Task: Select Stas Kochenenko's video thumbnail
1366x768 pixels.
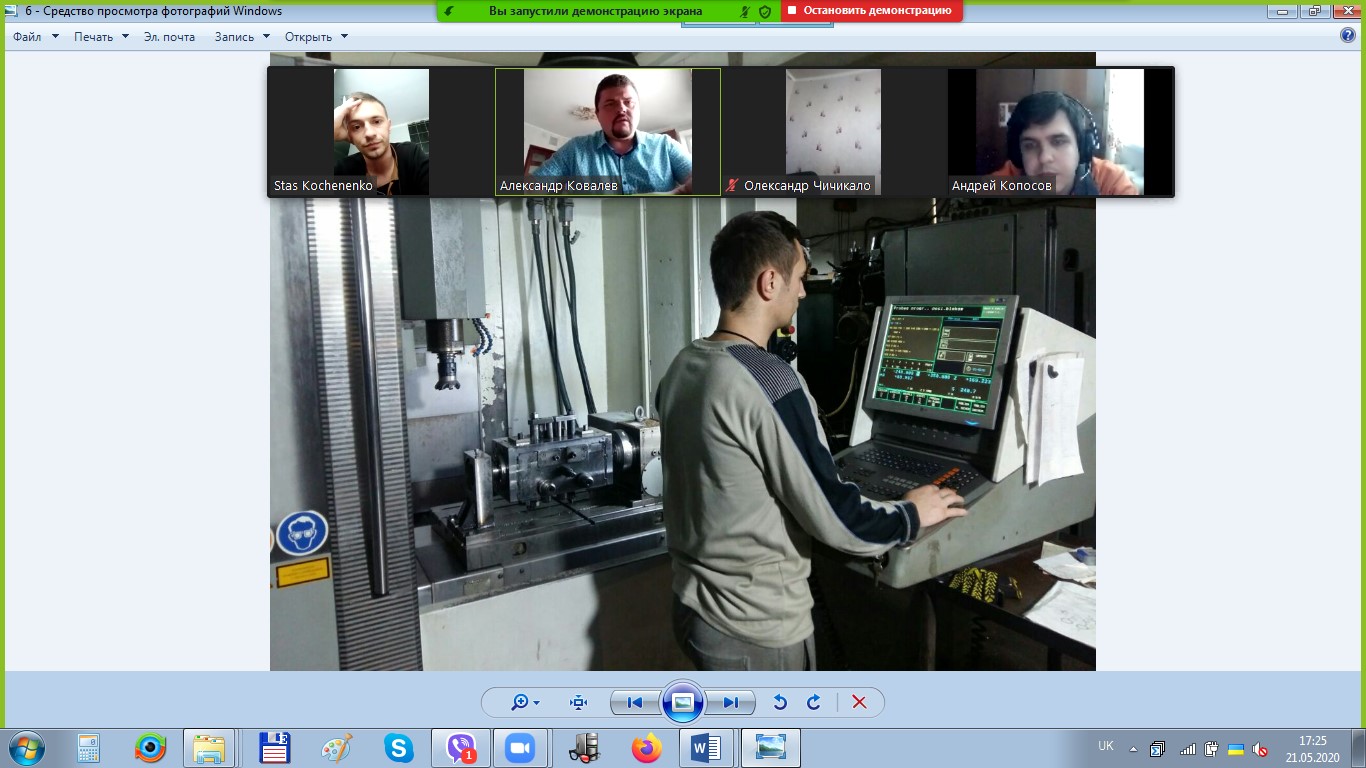Action: click(x=381, y=132)
